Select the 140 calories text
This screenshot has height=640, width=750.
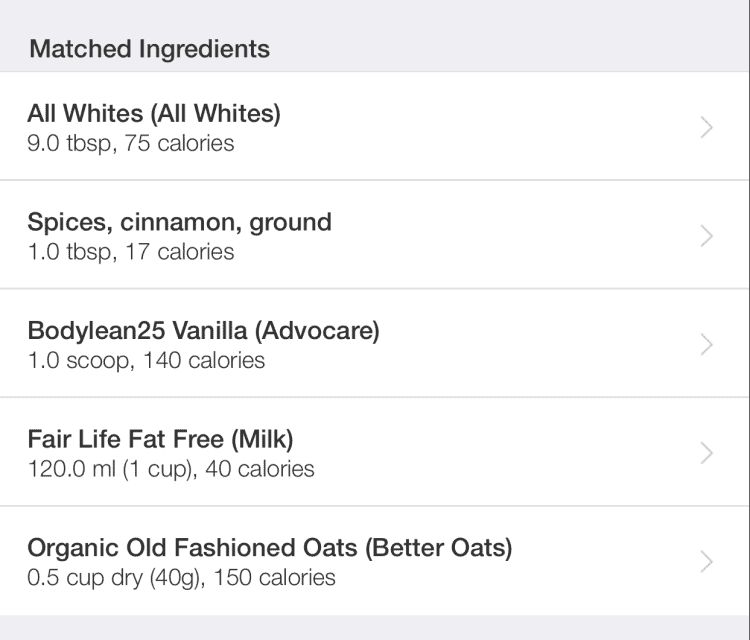click(x=204, y=360)
